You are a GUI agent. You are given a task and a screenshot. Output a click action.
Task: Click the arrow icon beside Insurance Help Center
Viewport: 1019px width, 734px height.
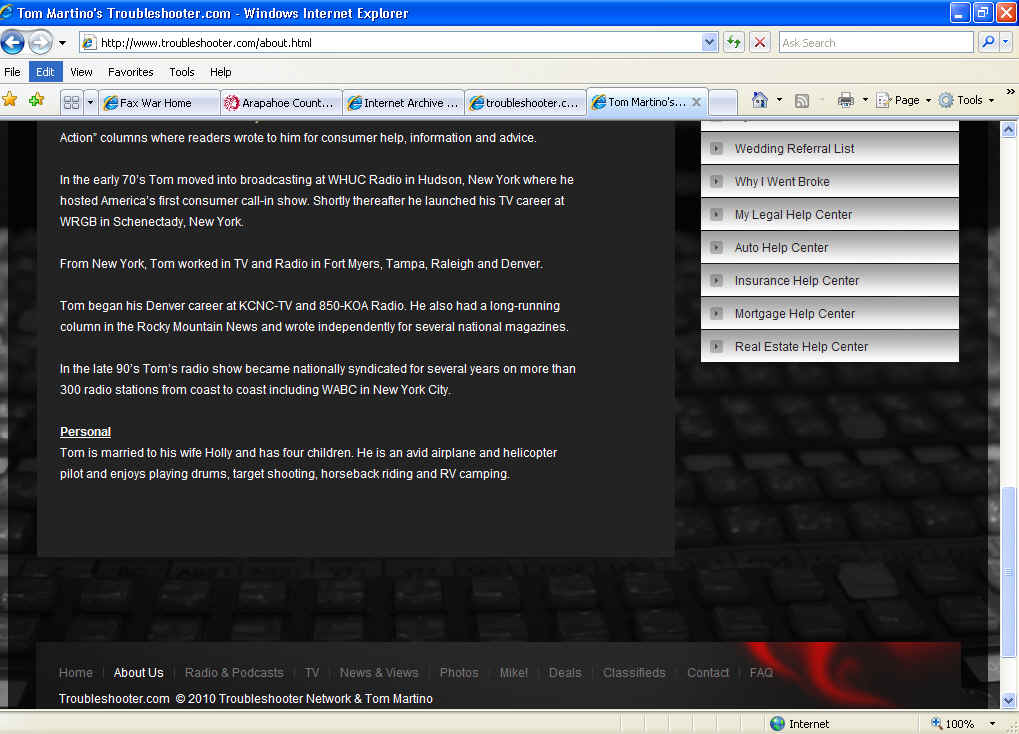pos(716,281)
